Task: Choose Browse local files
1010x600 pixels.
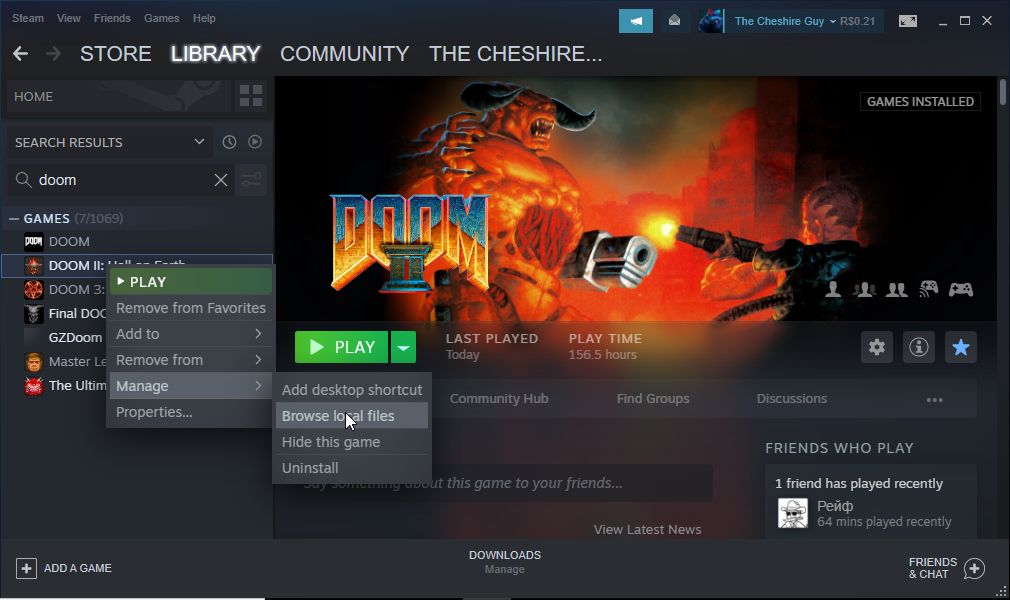Action: (352, 416)
